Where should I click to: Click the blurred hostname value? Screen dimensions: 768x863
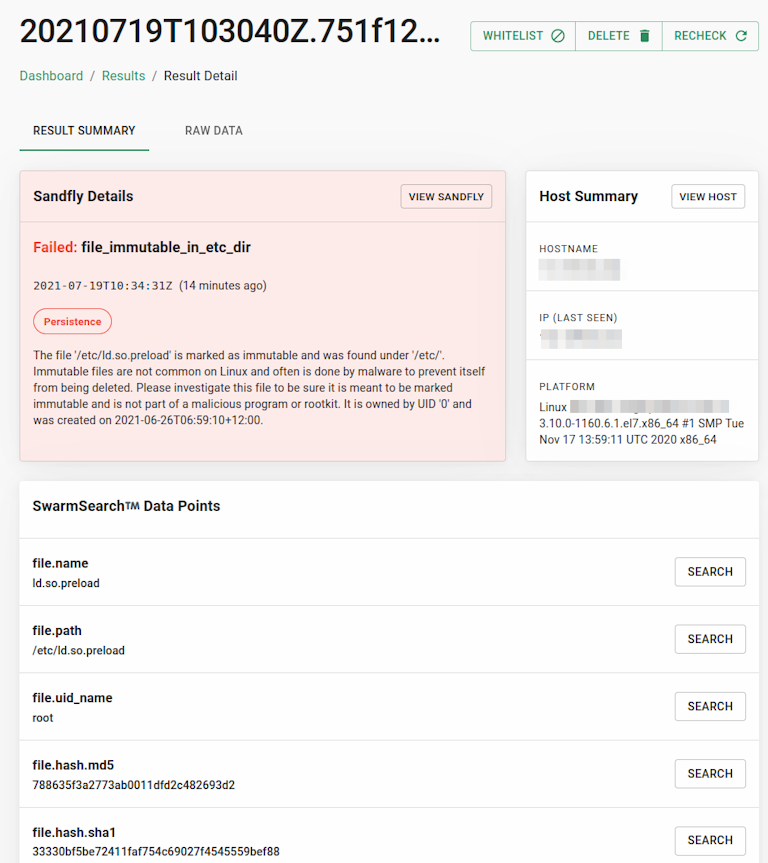click(x=579, y=270)
